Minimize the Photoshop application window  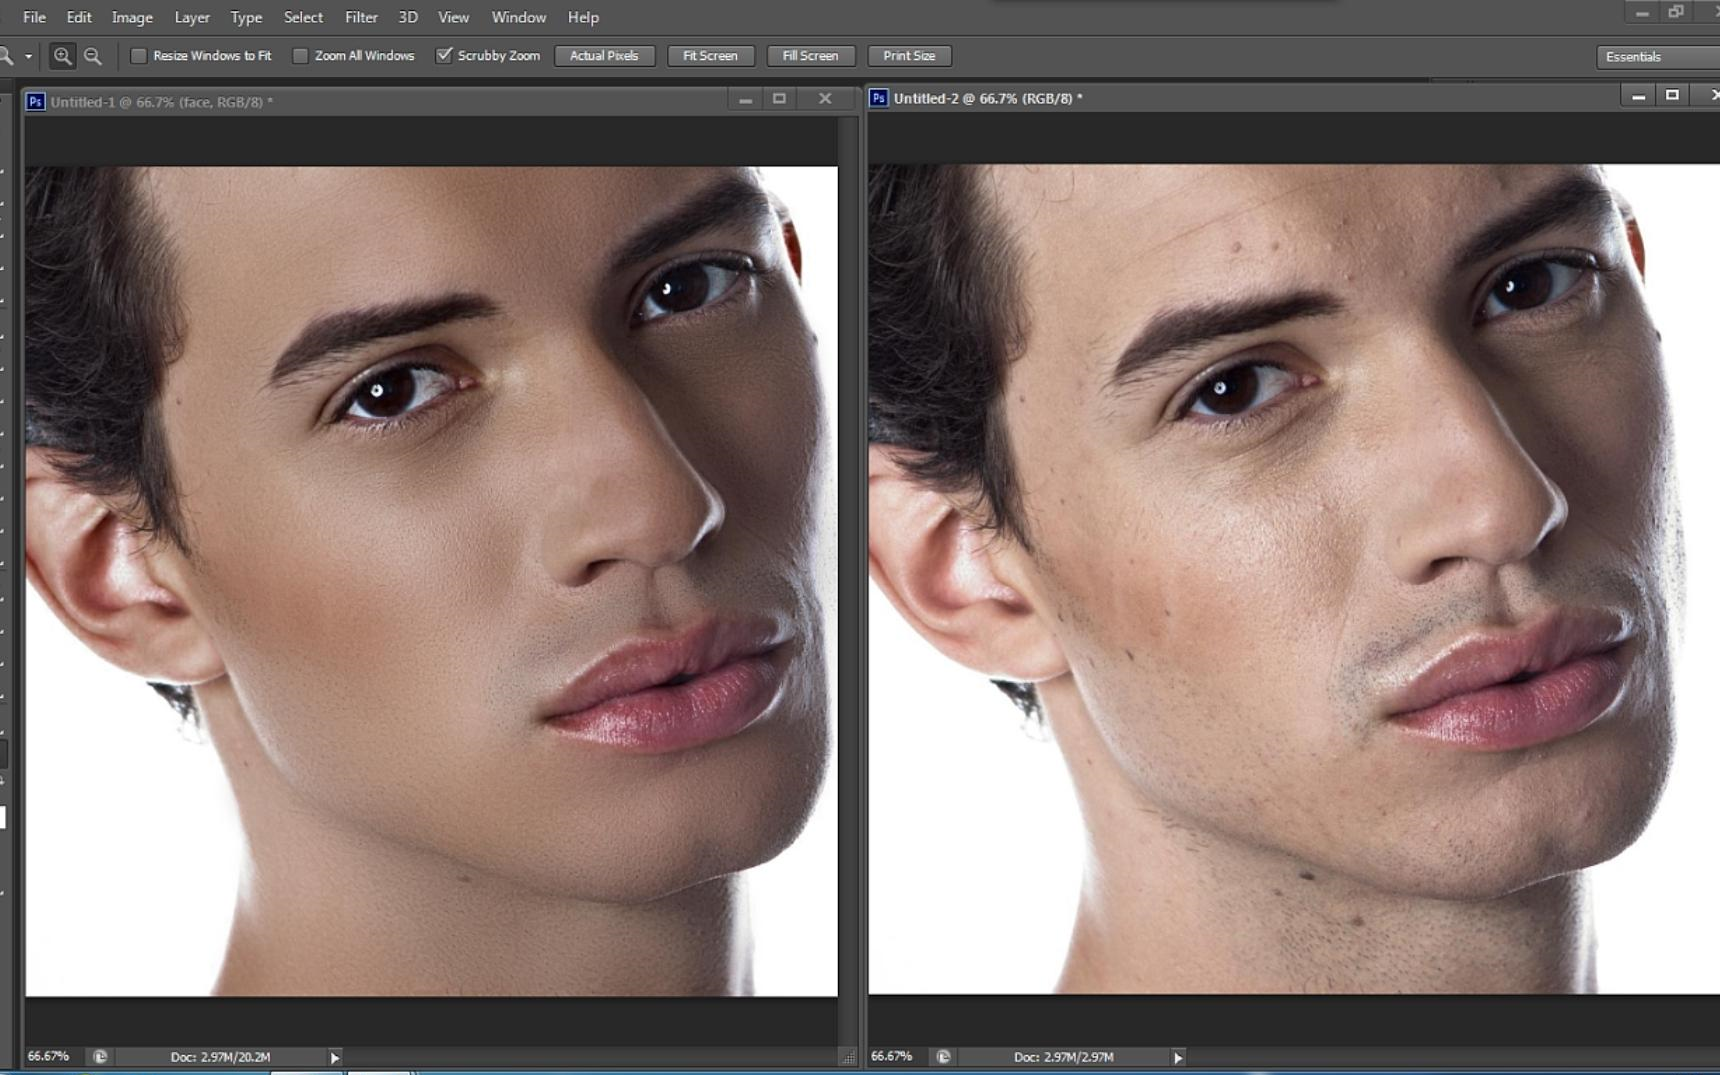pos(1641,13)
